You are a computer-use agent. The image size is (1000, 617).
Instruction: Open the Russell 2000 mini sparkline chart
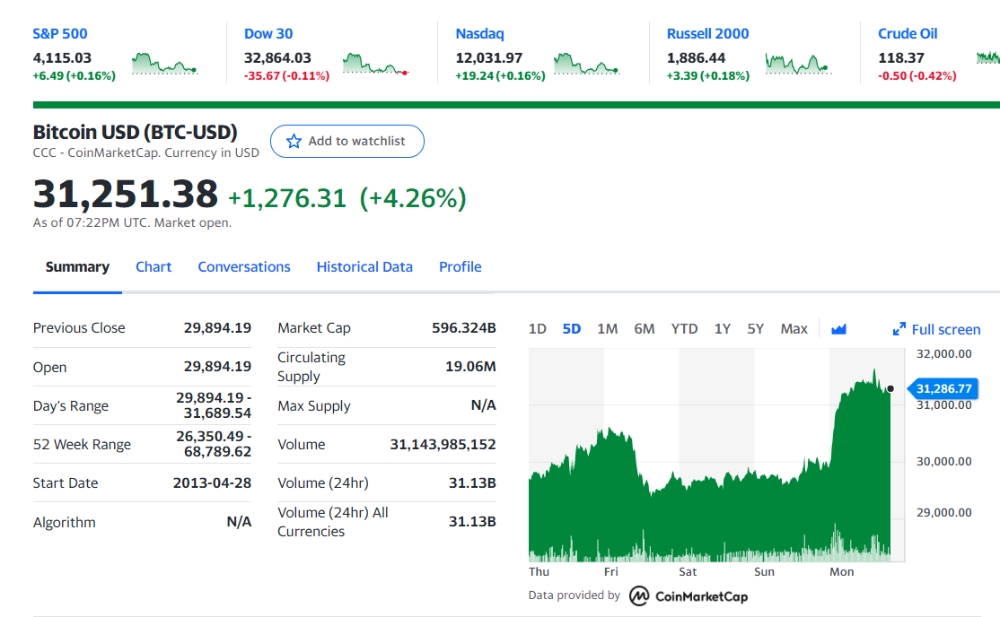(x=798, y=64)
